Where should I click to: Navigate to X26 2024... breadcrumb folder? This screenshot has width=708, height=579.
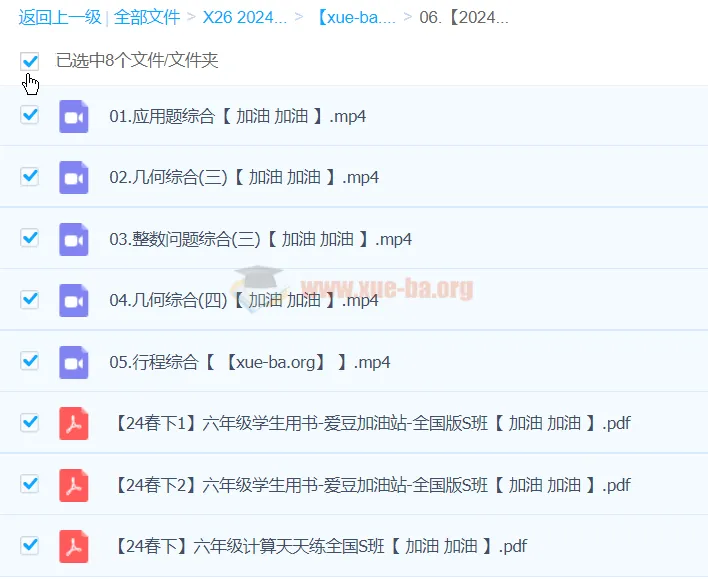coord(244,17)
